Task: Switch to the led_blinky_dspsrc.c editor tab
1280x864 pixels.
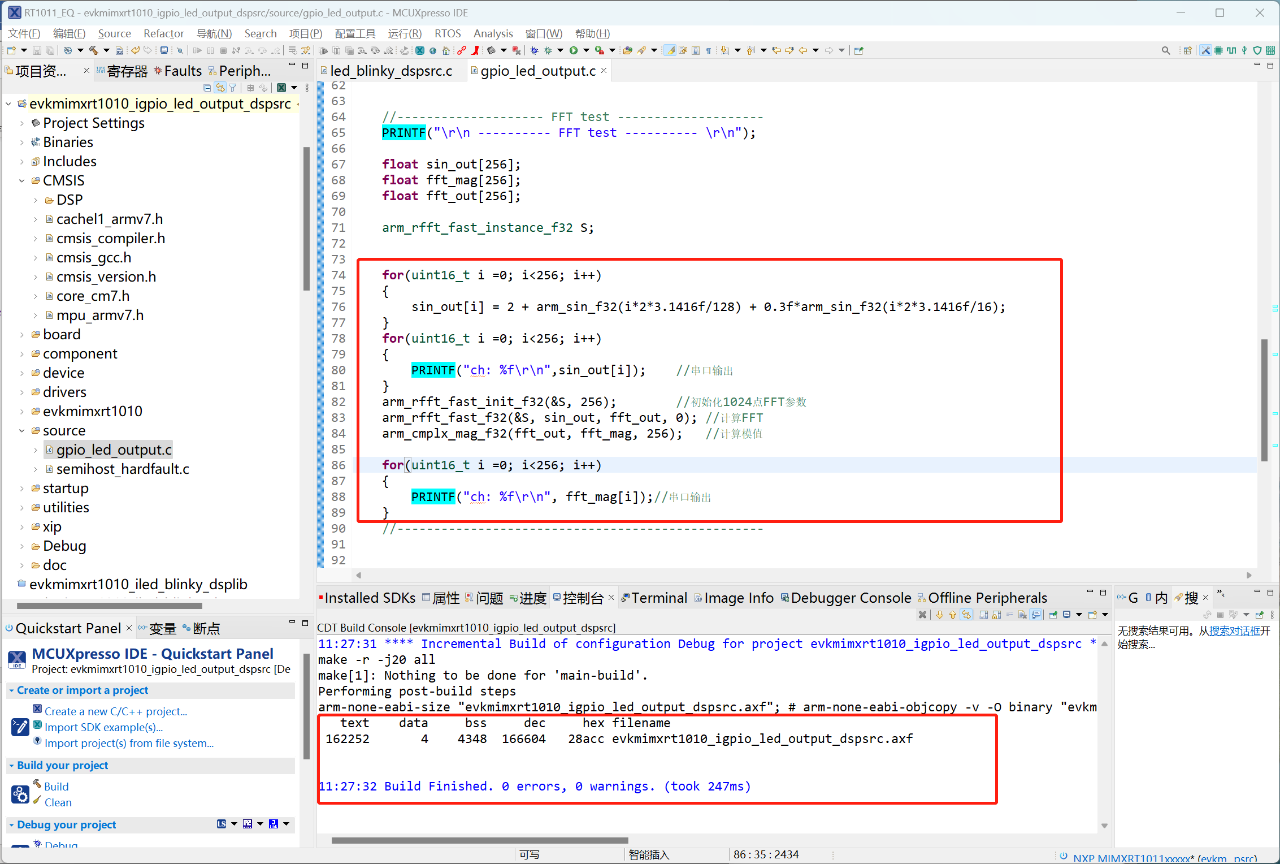Action: tap(390, 70)
